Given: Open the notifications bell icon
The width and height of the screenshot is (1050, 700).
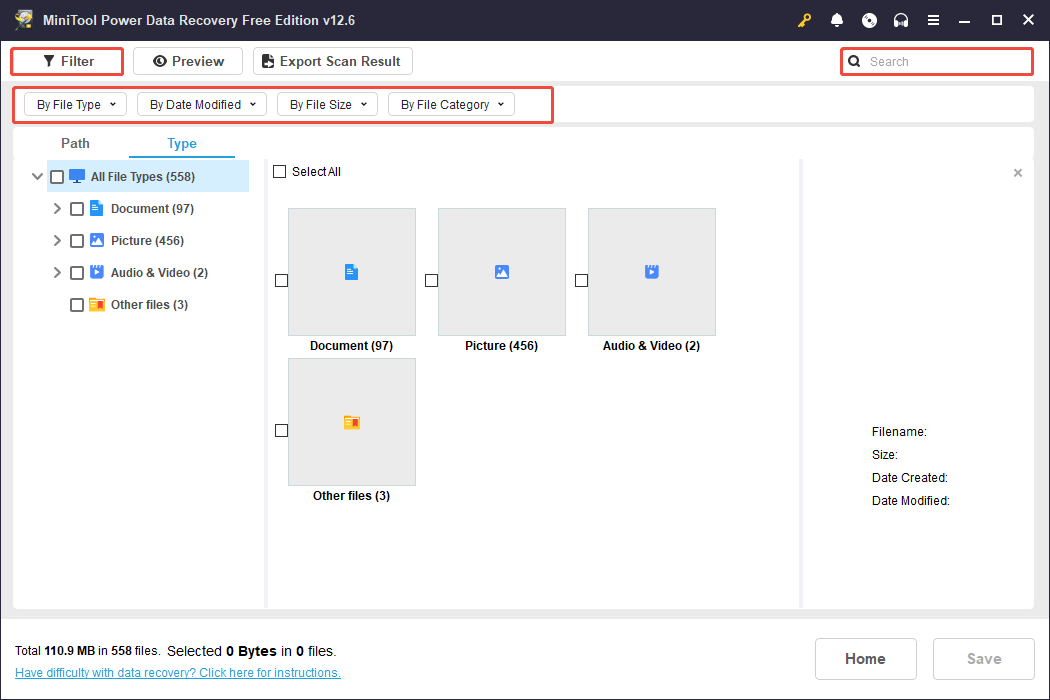Looking at the screenshot, I should (x=837, y=20).
